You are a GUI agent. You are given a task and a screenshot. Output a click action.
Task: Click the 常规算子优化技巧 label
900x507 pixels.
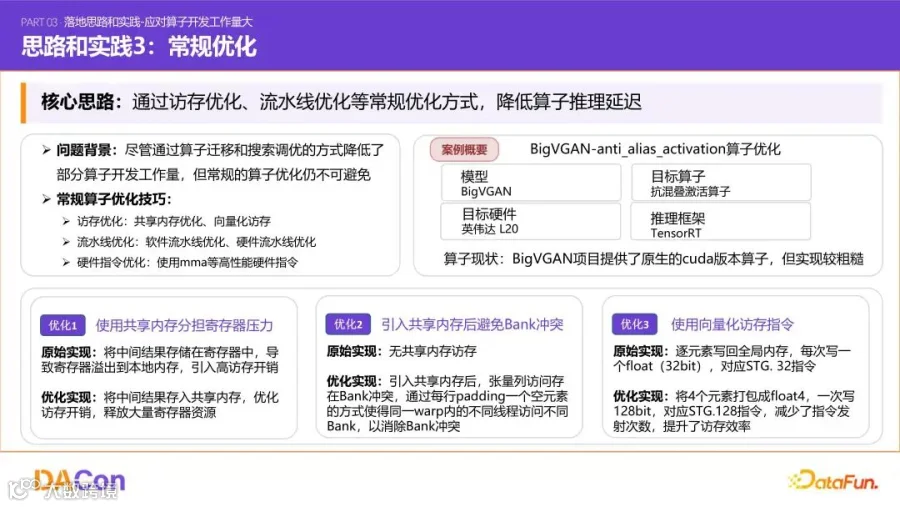pos(114,199)
